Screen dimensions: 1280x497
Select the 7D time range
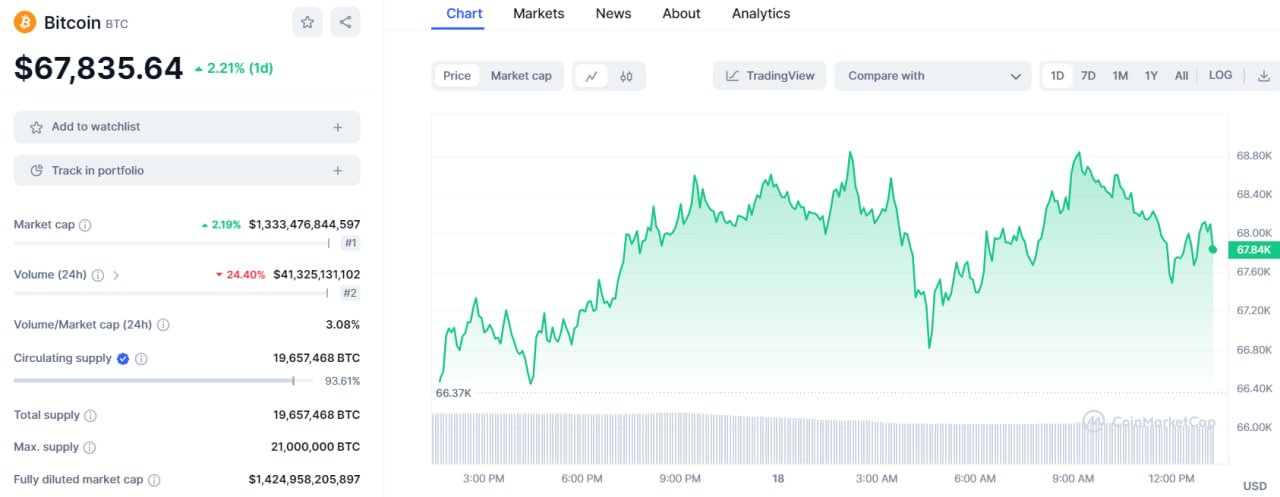(x=1088, y=76)
